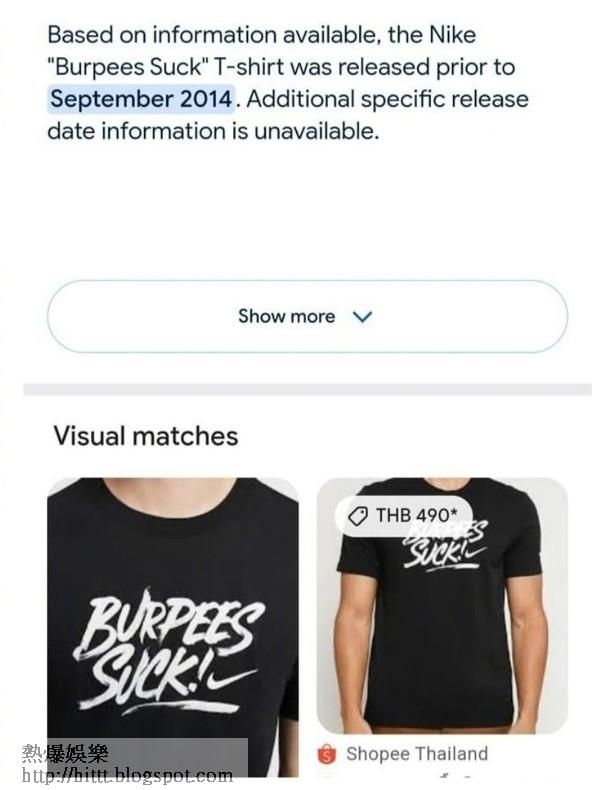Click the chevron arrow beside Show more
Viewport: 608px width, 790px height.
[x=362, y=317]
